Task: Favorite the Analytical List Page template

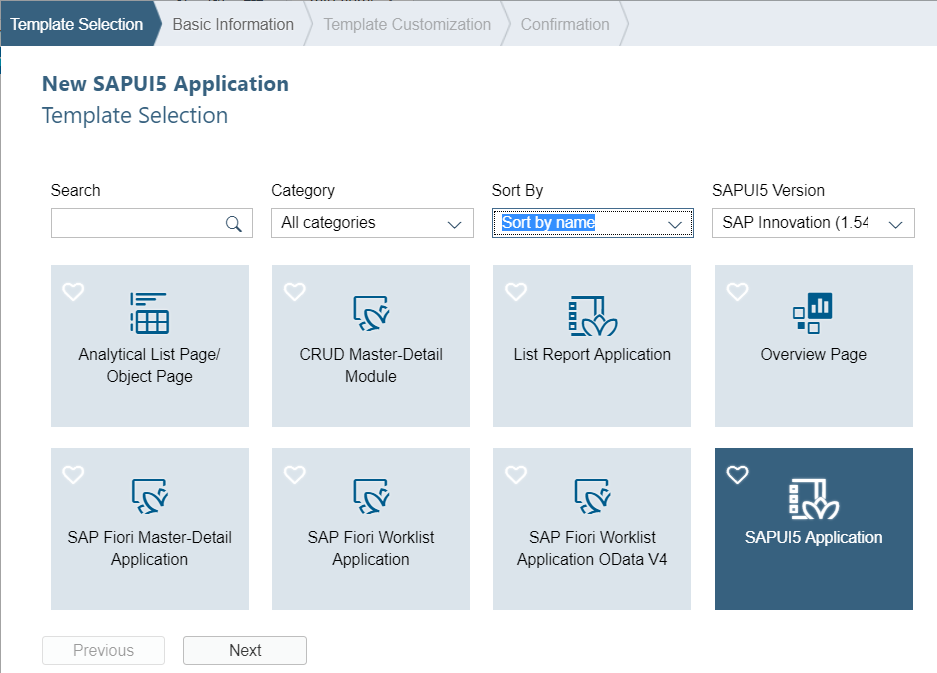Action: (73, 292)
